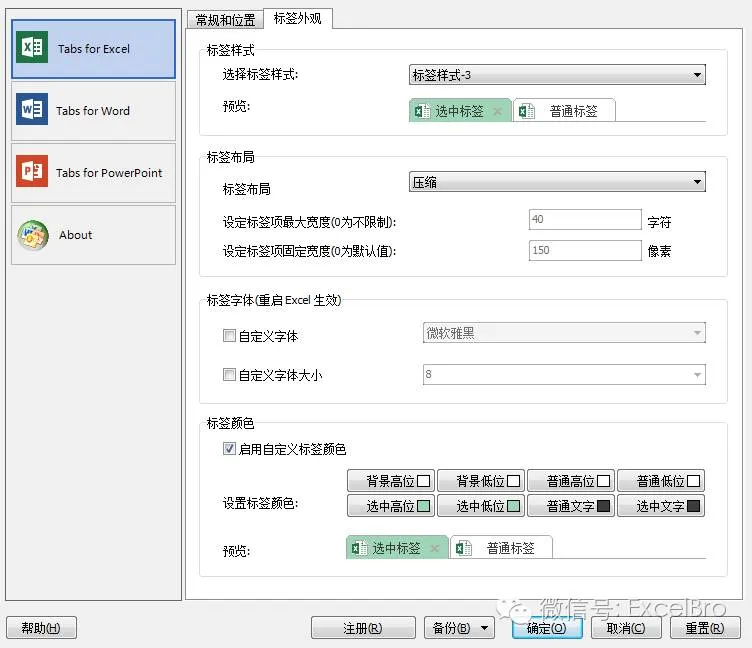The width and height of the screenshot is (752, 648).
Task: Select Tabs for PowerPoint text in sidebar
Action: pyautogui.click(x=109, y=173)
